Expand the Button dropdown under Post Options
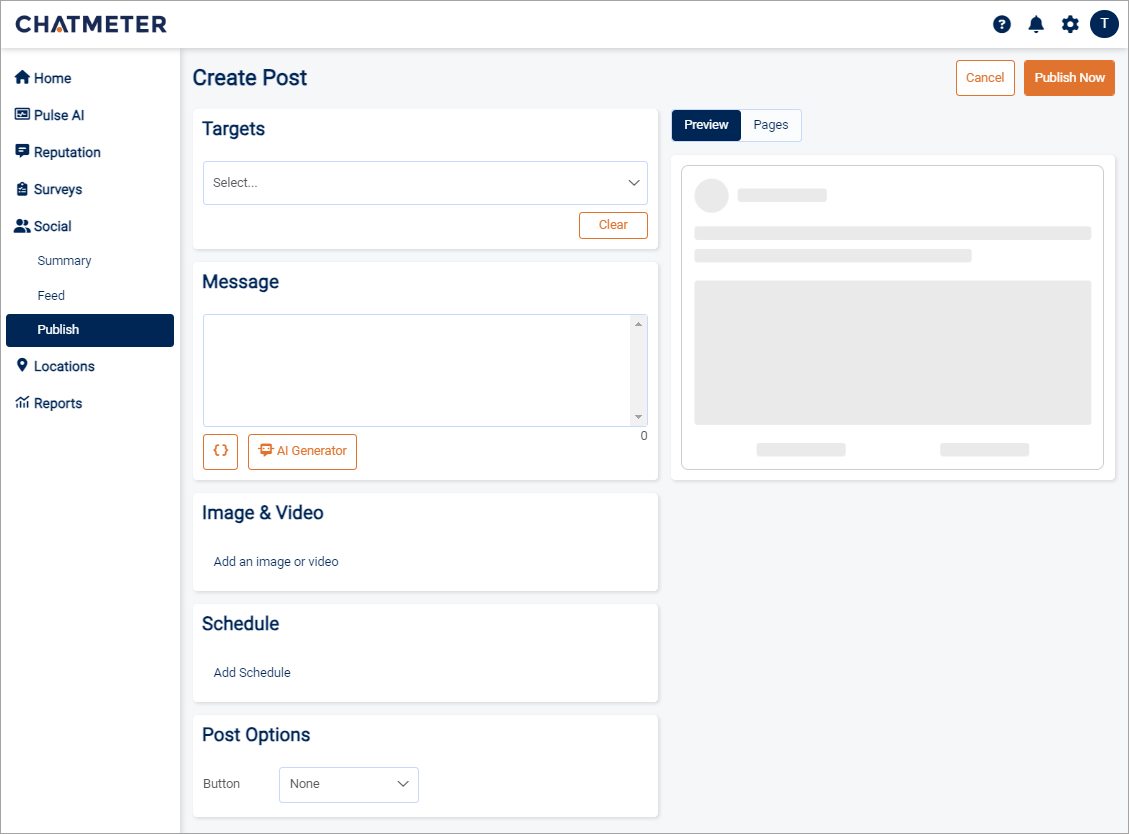Screen dimensions: 1129x834 pos(348,784)
